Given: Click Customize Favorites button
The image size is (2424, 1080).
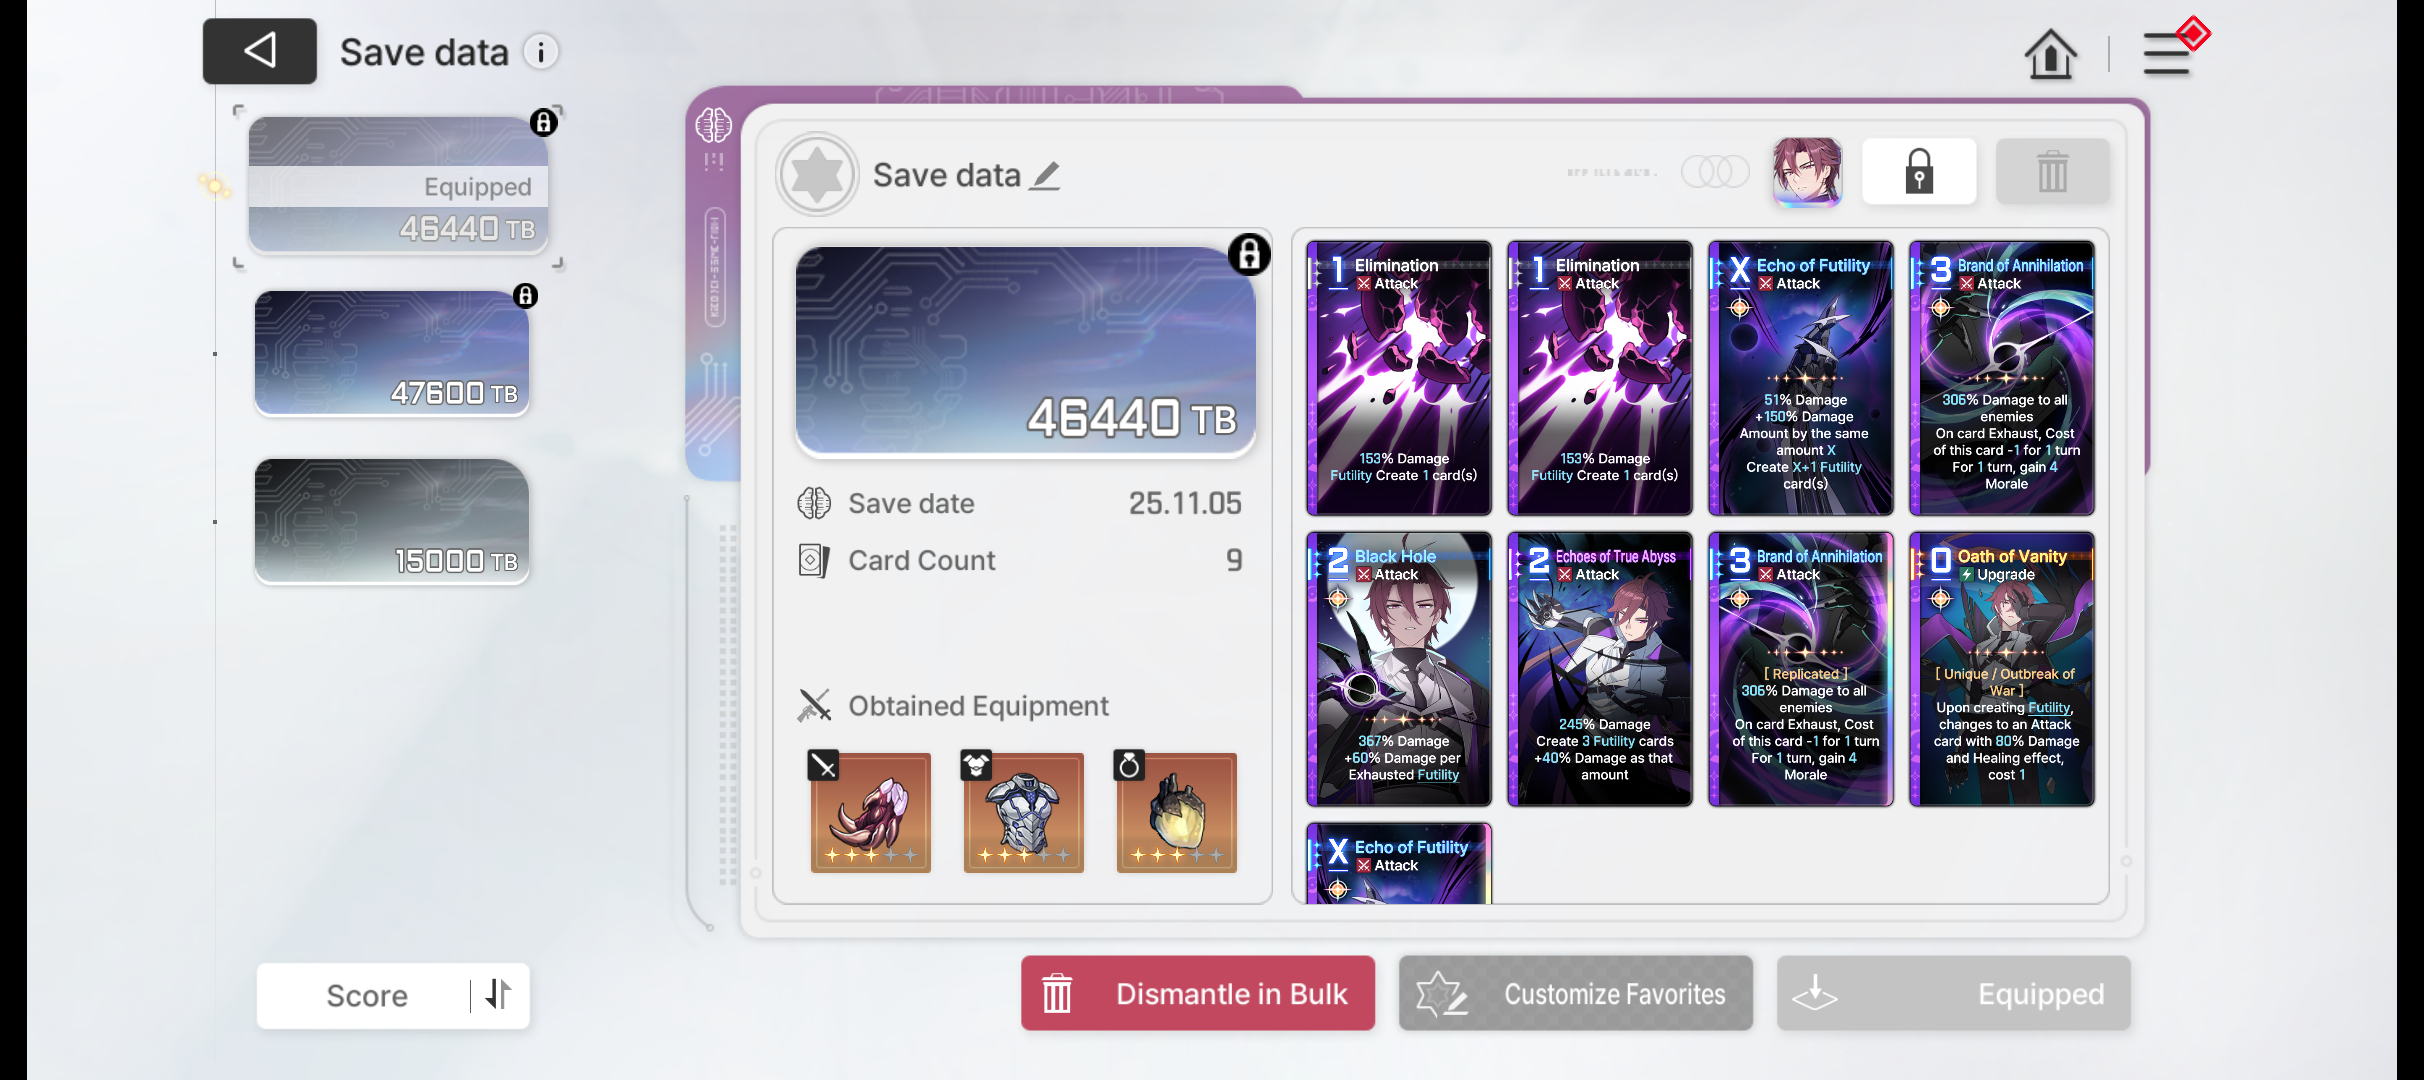Looking at the screenshot, I should [1575, 993].
